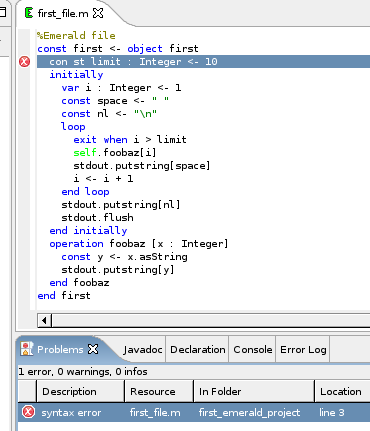The image size is (370, 431).
Task: Click the %Emerald file comment line
Action: [x=76, y=35]
